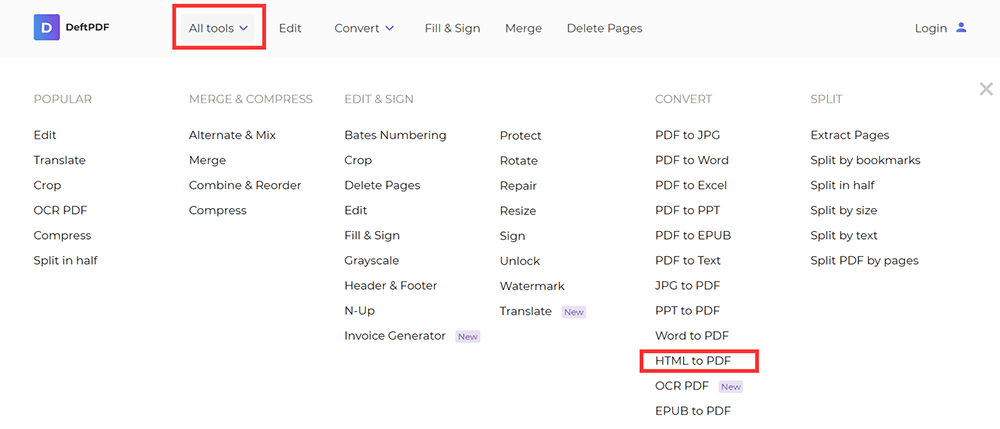The width and height of the screenshot is (1000, 429).
Task: Open Fill & Sign in top navigation
Action: (x=452, y=28)
